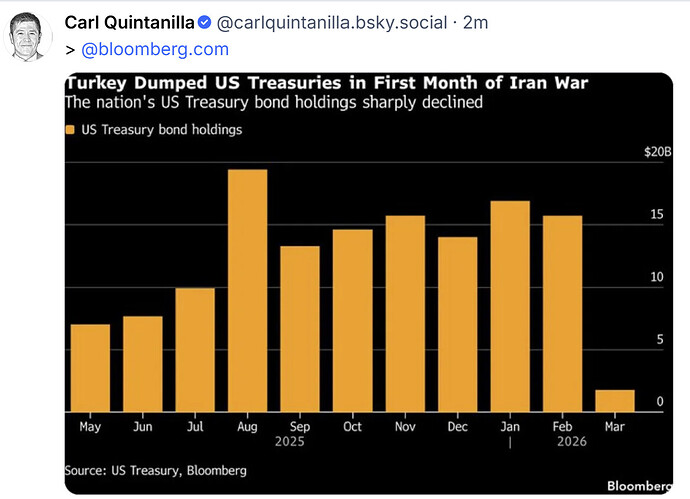The image size is (690, 499).
Task: Select the Jul bar in chart
Action: [195, 350]
